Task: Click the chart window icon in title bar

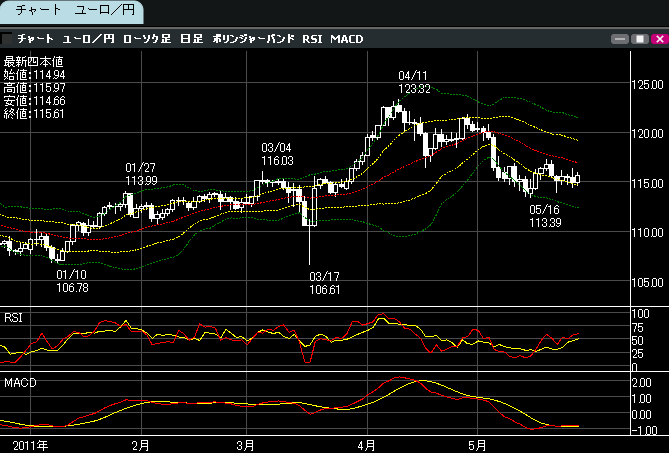Action: [8, 39]
